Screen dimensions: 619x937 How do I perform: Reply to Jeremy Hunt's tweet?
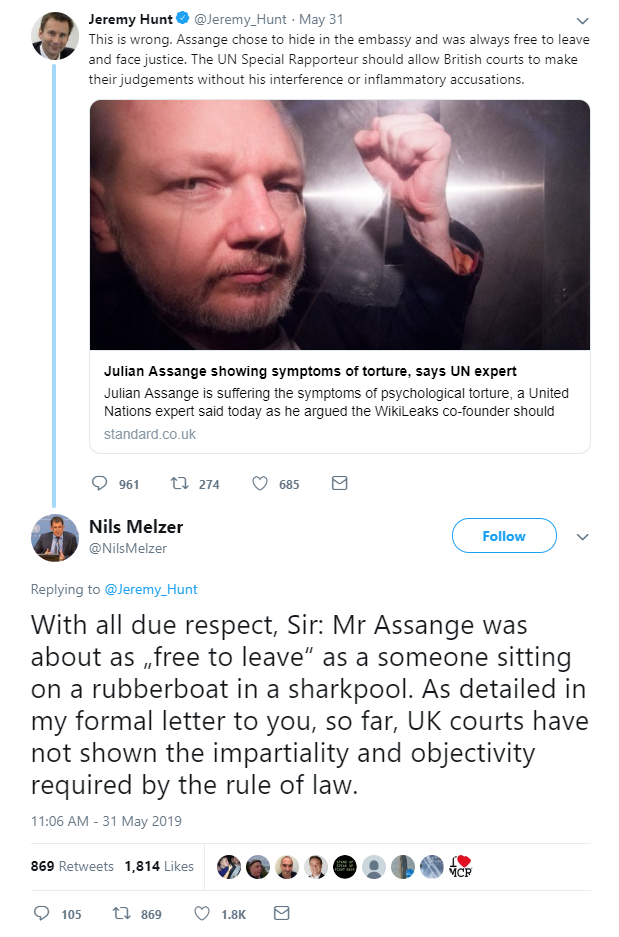click(x=99, y=484)
